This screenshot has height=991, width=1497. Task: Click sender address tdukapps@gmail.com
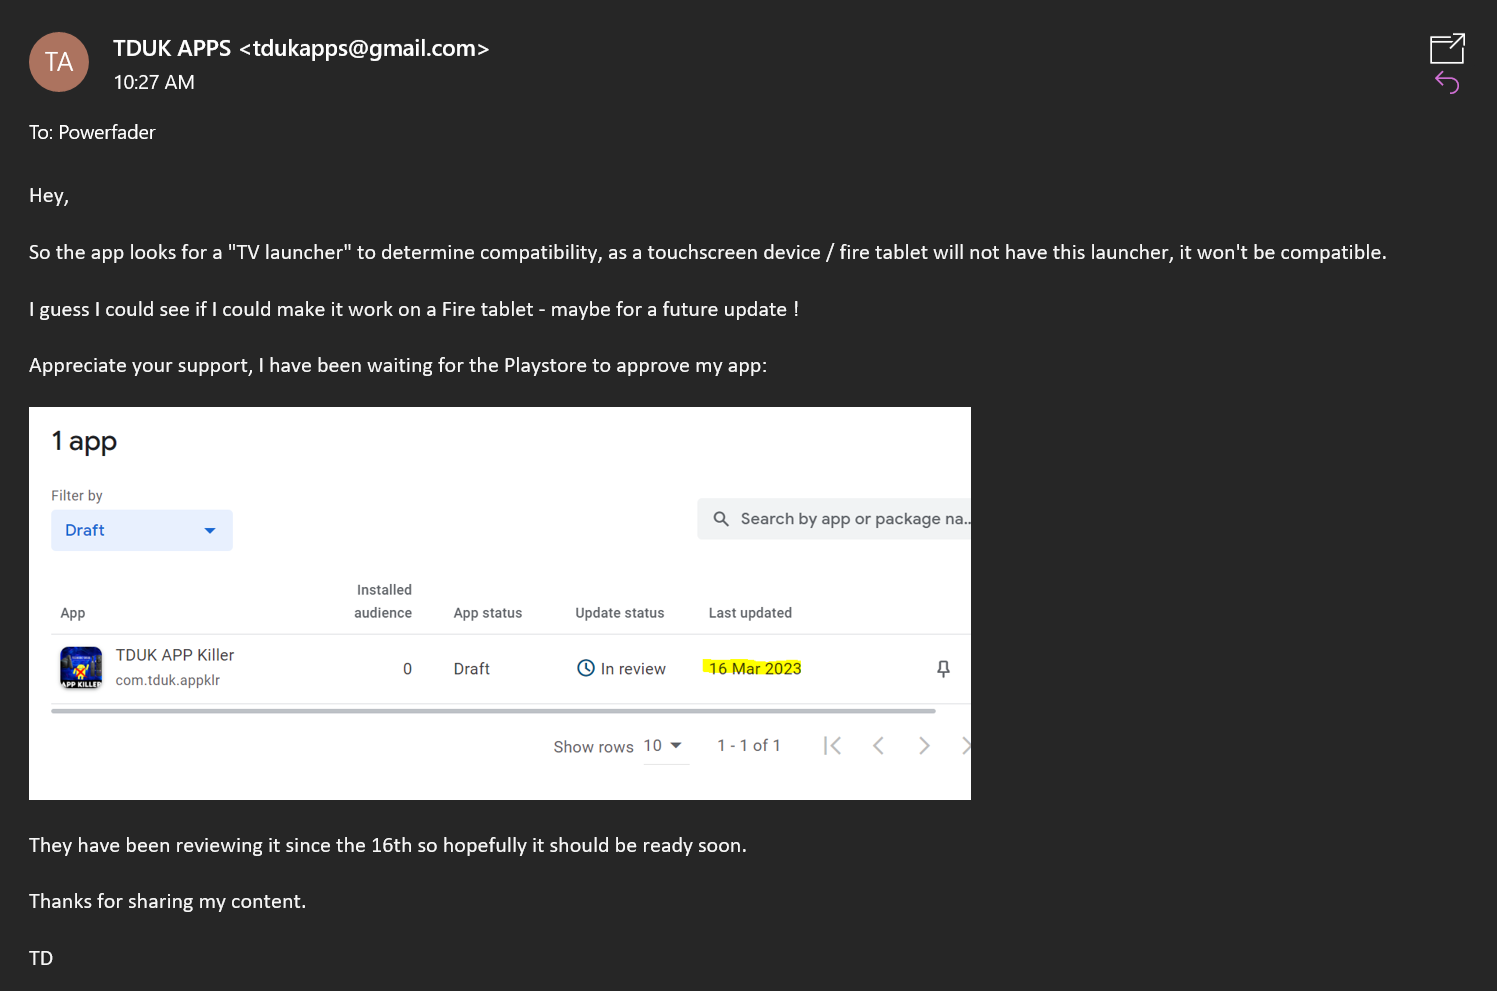[364, 48]
